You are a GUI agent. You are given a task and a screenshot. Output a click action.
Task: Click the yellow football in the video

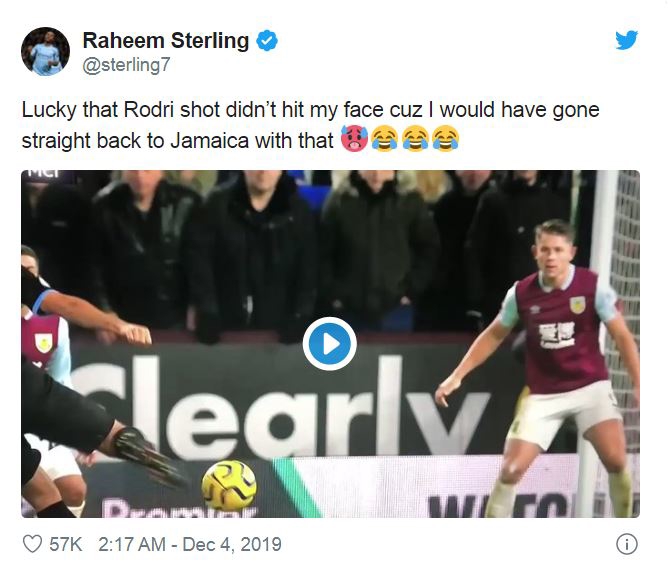pos(229,484)
